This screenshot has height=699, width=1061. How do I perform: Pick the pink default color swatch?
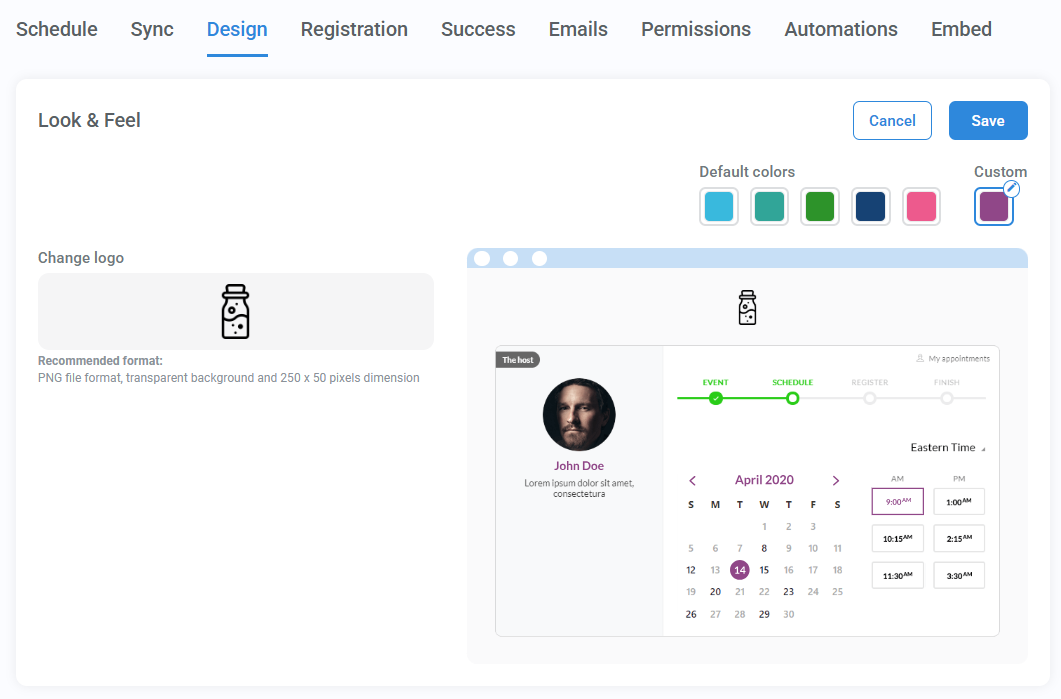click(921, 206)
